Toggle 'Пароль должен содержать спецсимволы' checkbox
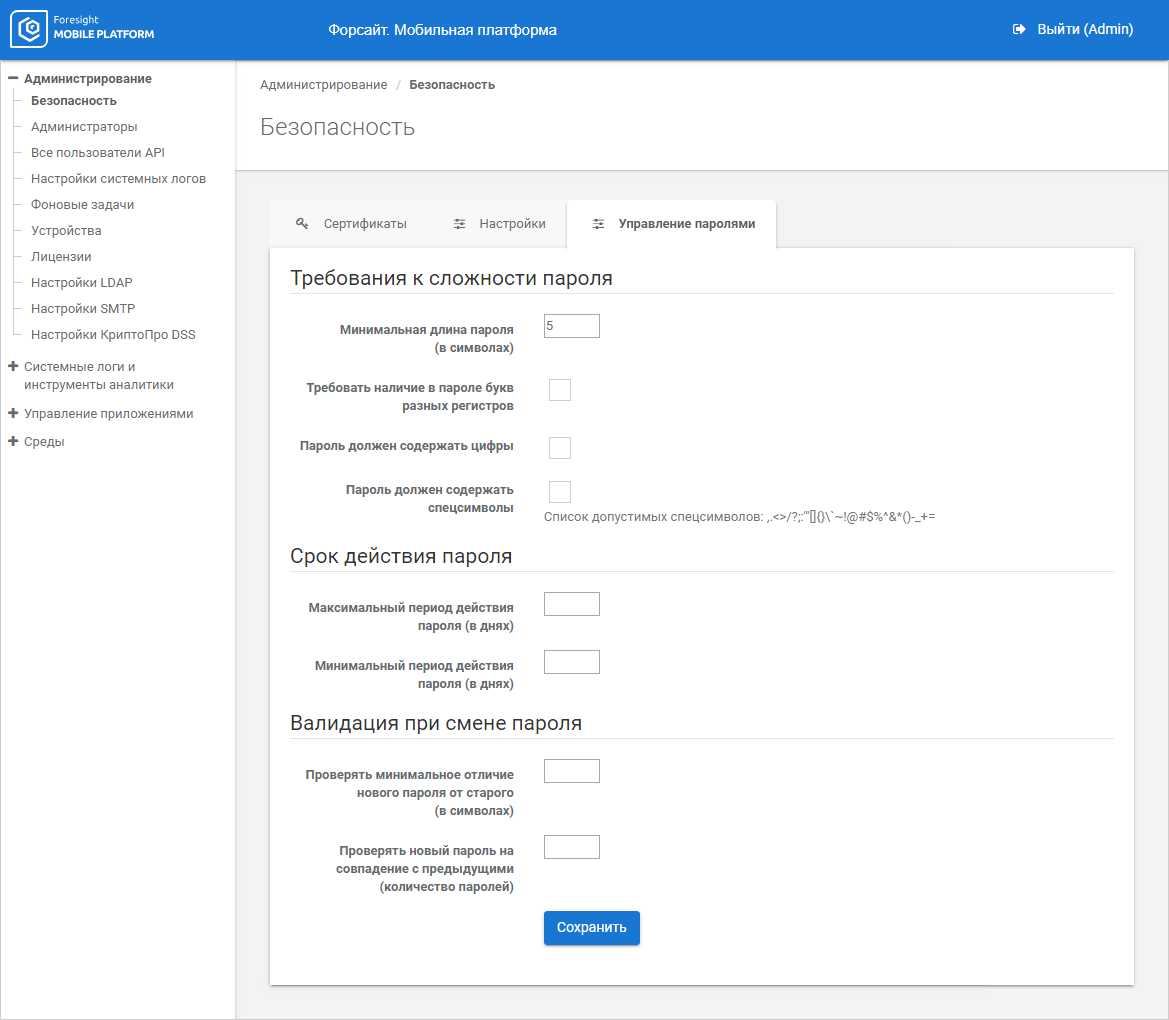This screenshot has width=1169, height=1020. (x=560, y=491)
